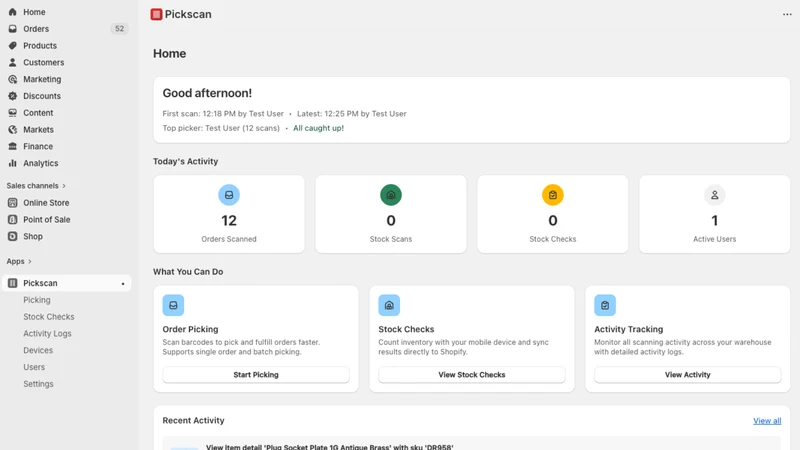Click the Pickscan app icon in sidebar
Screen dimensions: 800x450
[x=13, y=283]
